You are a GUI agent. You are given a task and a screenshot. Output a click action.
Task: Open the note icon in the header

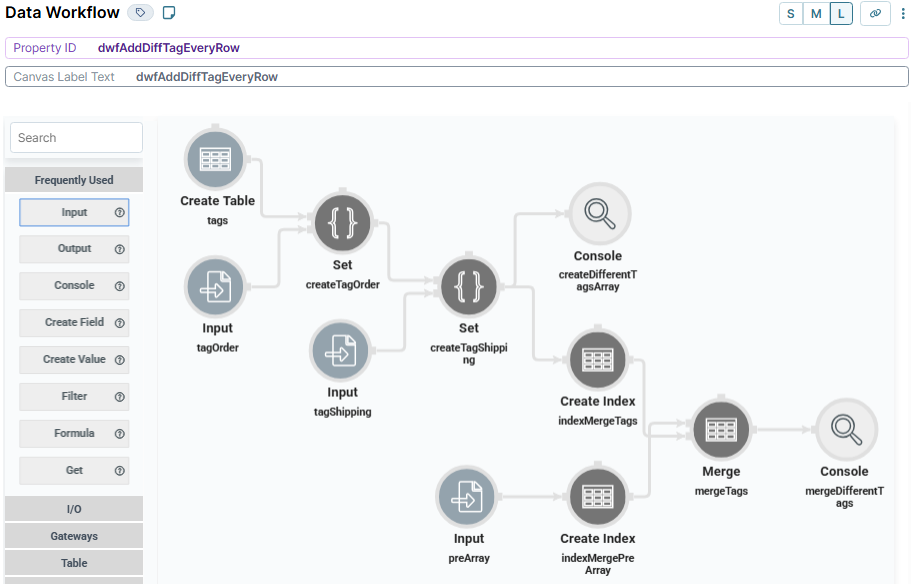pos(166,13)
